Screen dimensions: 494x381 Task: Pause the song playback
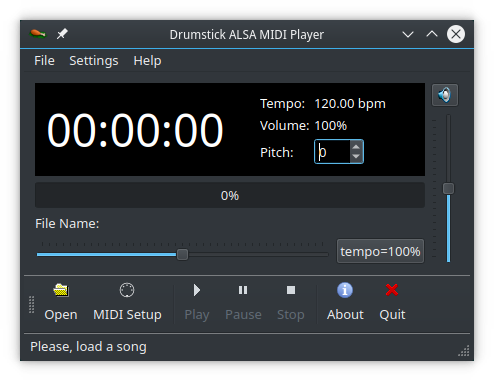click(x=243, y=302)
